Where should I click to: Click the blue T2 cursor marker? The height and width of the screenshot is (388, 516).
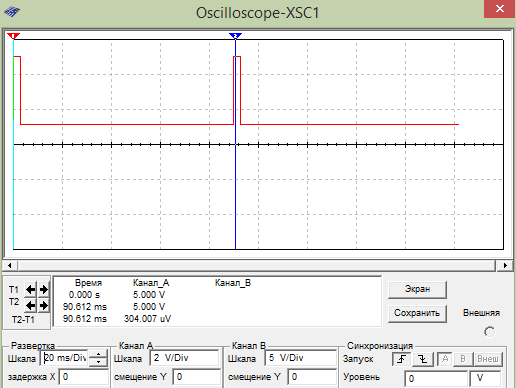pyautogui.click(x=235, y=36)
